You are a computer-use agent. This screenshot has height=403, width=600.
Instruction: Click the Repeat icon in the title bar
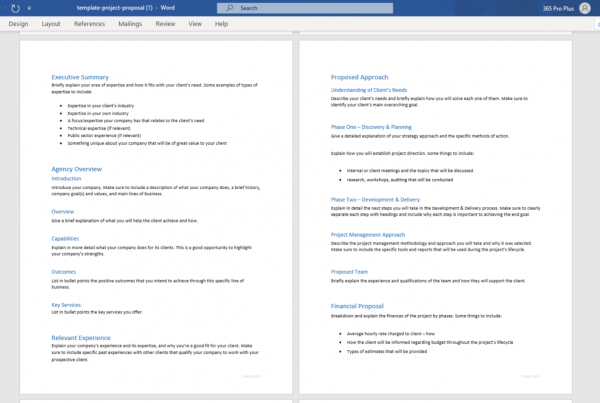(x=15, y=8)
